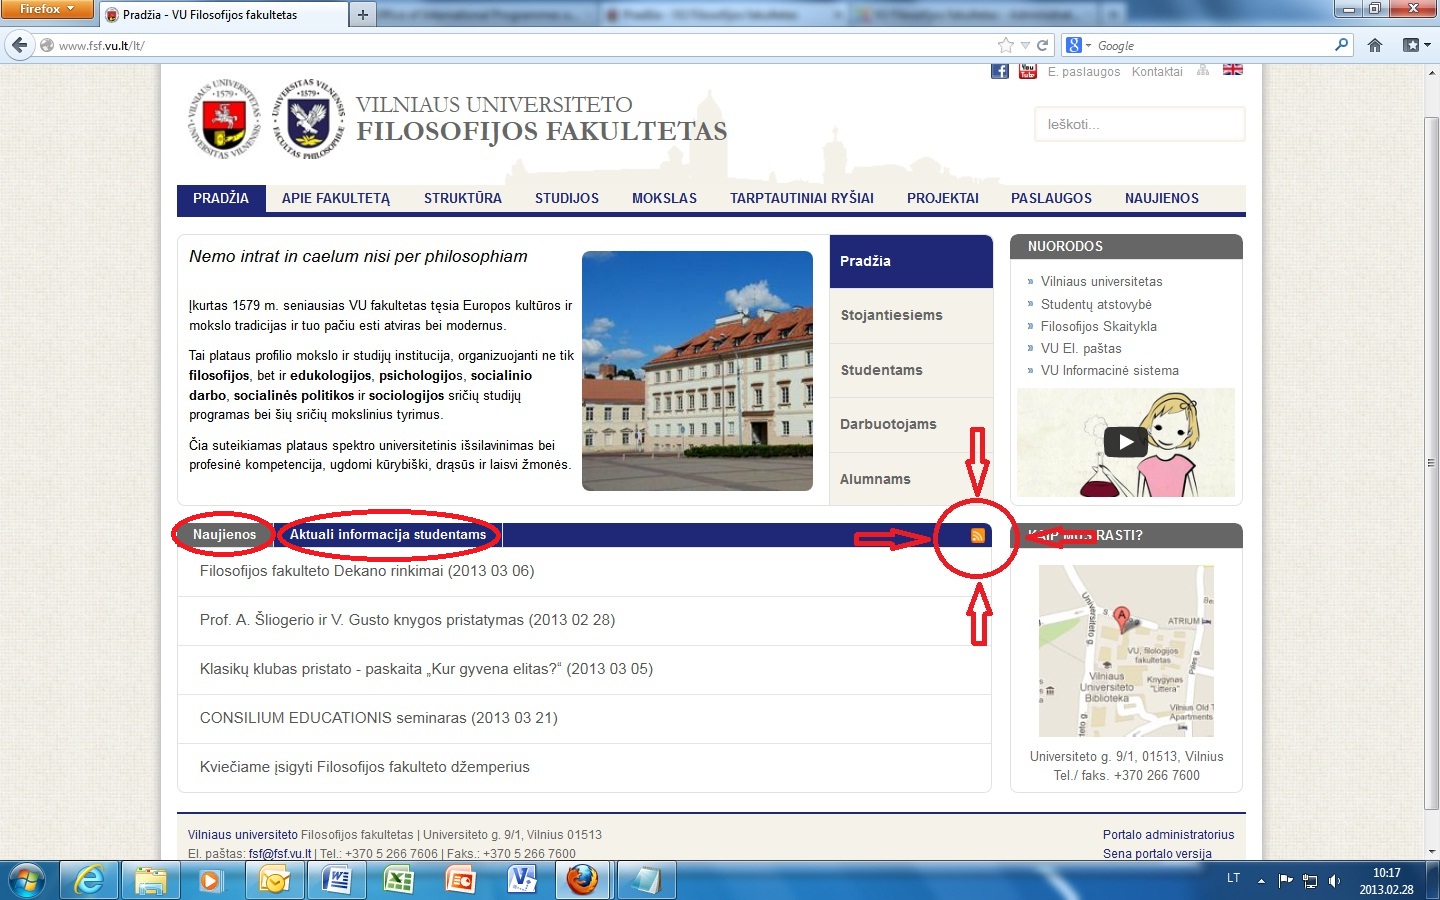
Task: Open the PROJEKTAI menu
Action: point(943,198)
